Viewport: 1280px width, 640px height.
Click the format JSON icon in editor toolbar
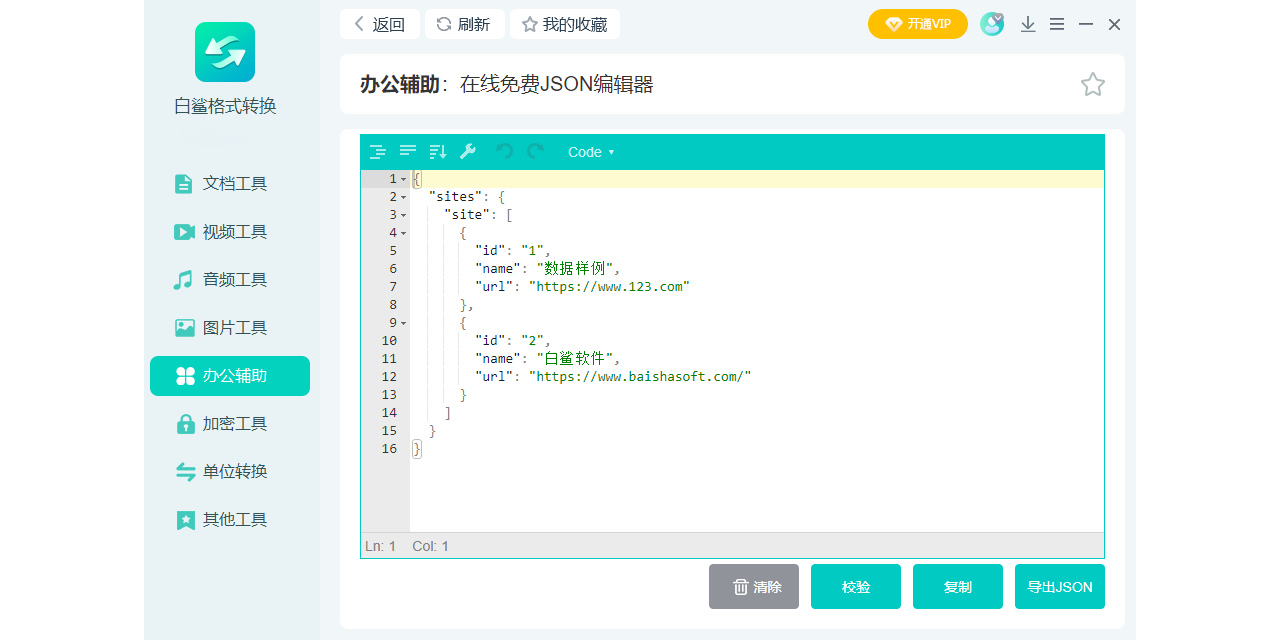(377, 152)
